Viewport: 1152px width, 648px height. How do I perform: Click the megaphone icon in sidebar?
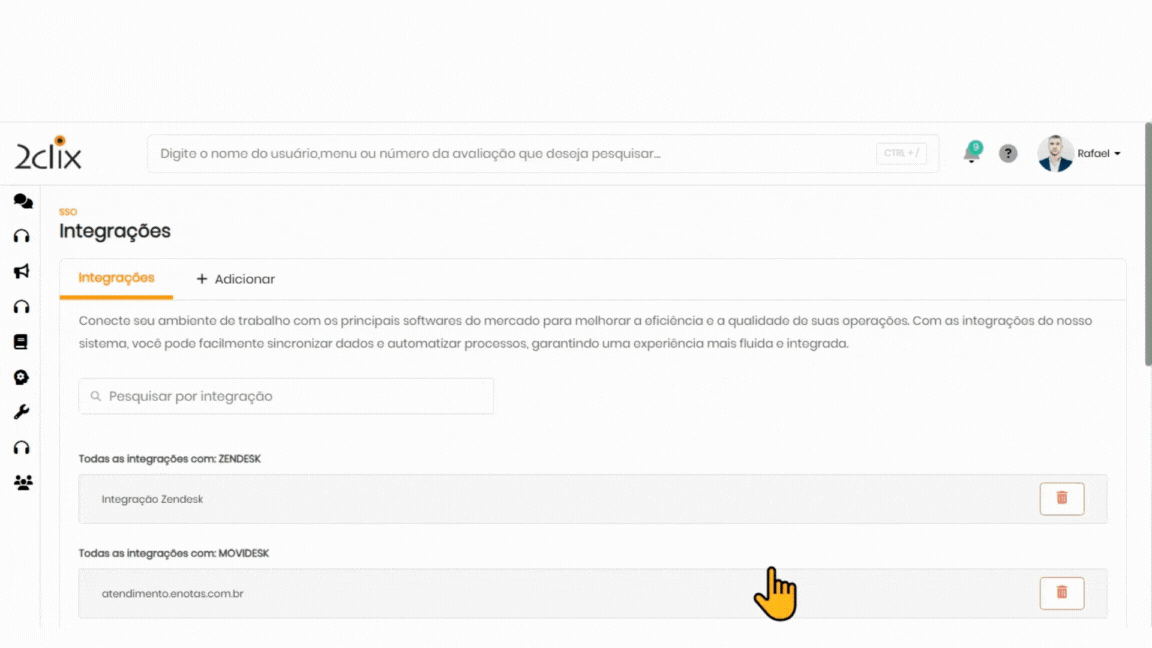coord(21,271)
